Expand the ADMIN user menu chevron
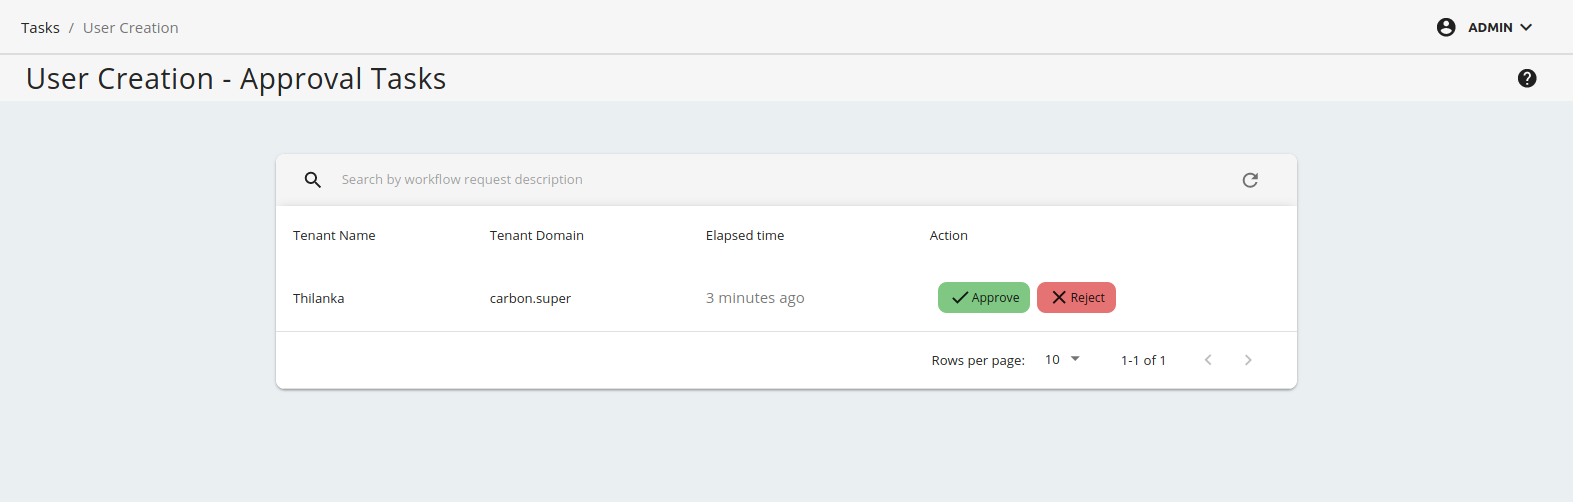 click(x=1526, y=28)
